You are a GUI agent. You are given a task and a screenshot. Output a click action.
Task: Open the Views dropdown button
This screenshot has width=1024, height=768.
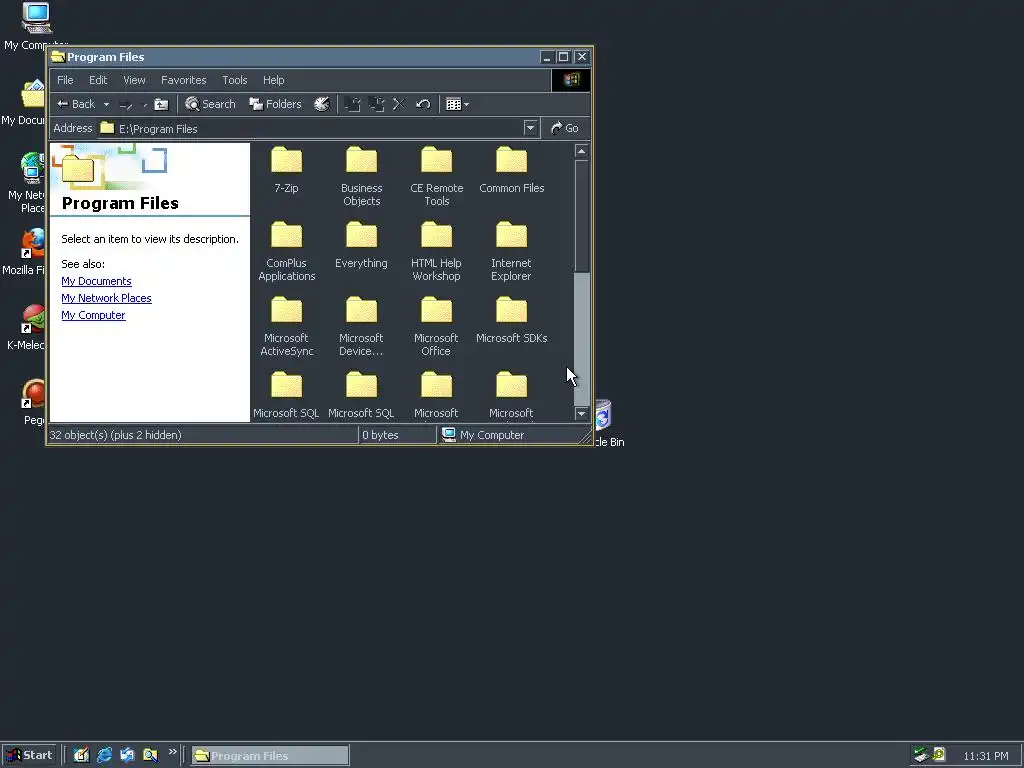coord(457,104)
